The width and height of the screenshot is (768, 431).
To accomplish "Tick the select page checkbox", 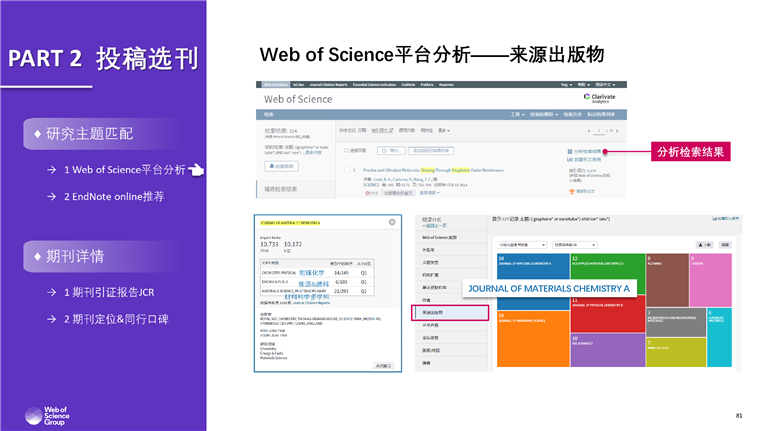I will [346, 150].
